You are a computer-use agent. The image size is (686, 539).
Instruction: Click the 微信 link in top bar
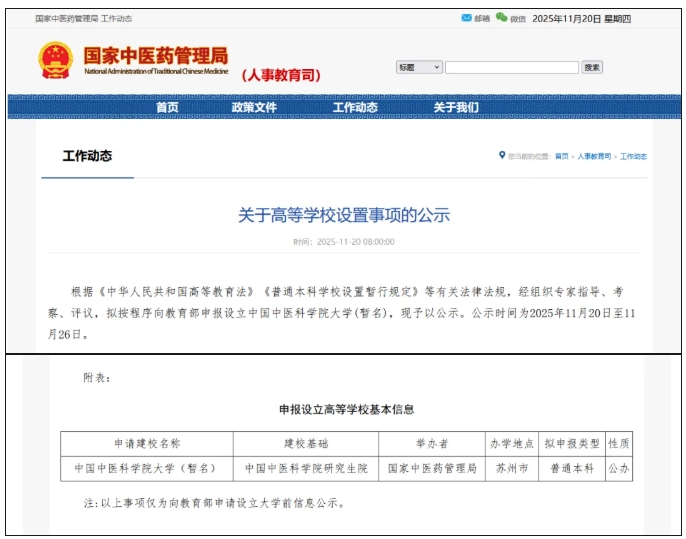click(518, 19)
